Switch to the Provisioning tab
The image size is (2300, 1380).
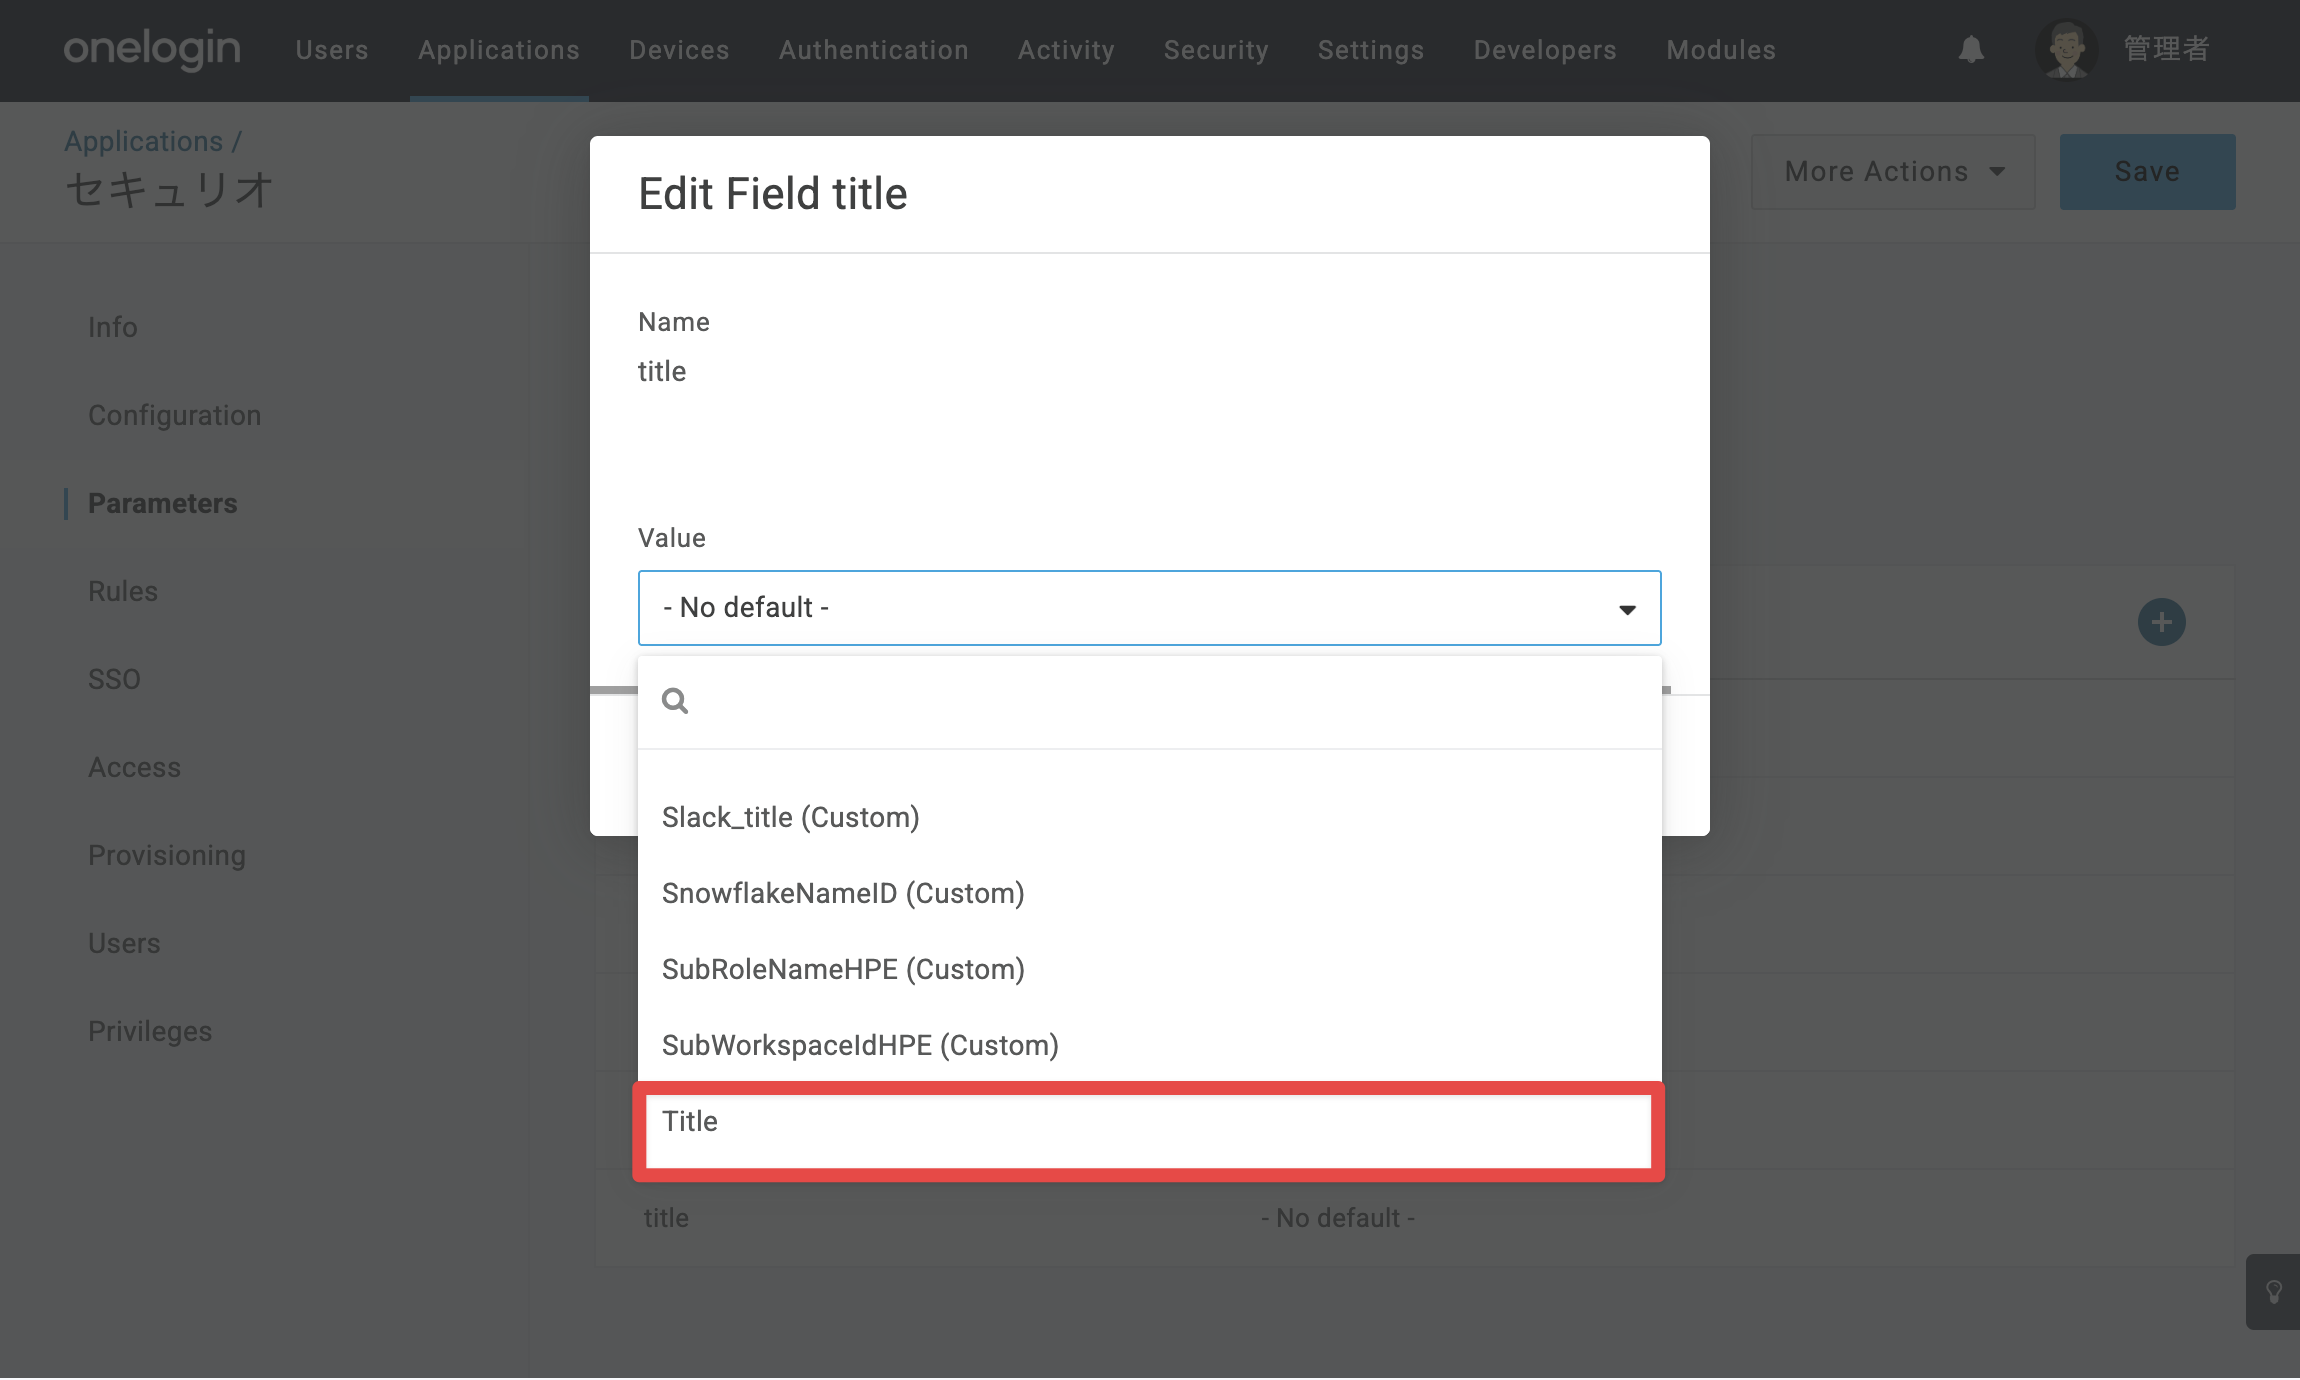click(167, 855)
